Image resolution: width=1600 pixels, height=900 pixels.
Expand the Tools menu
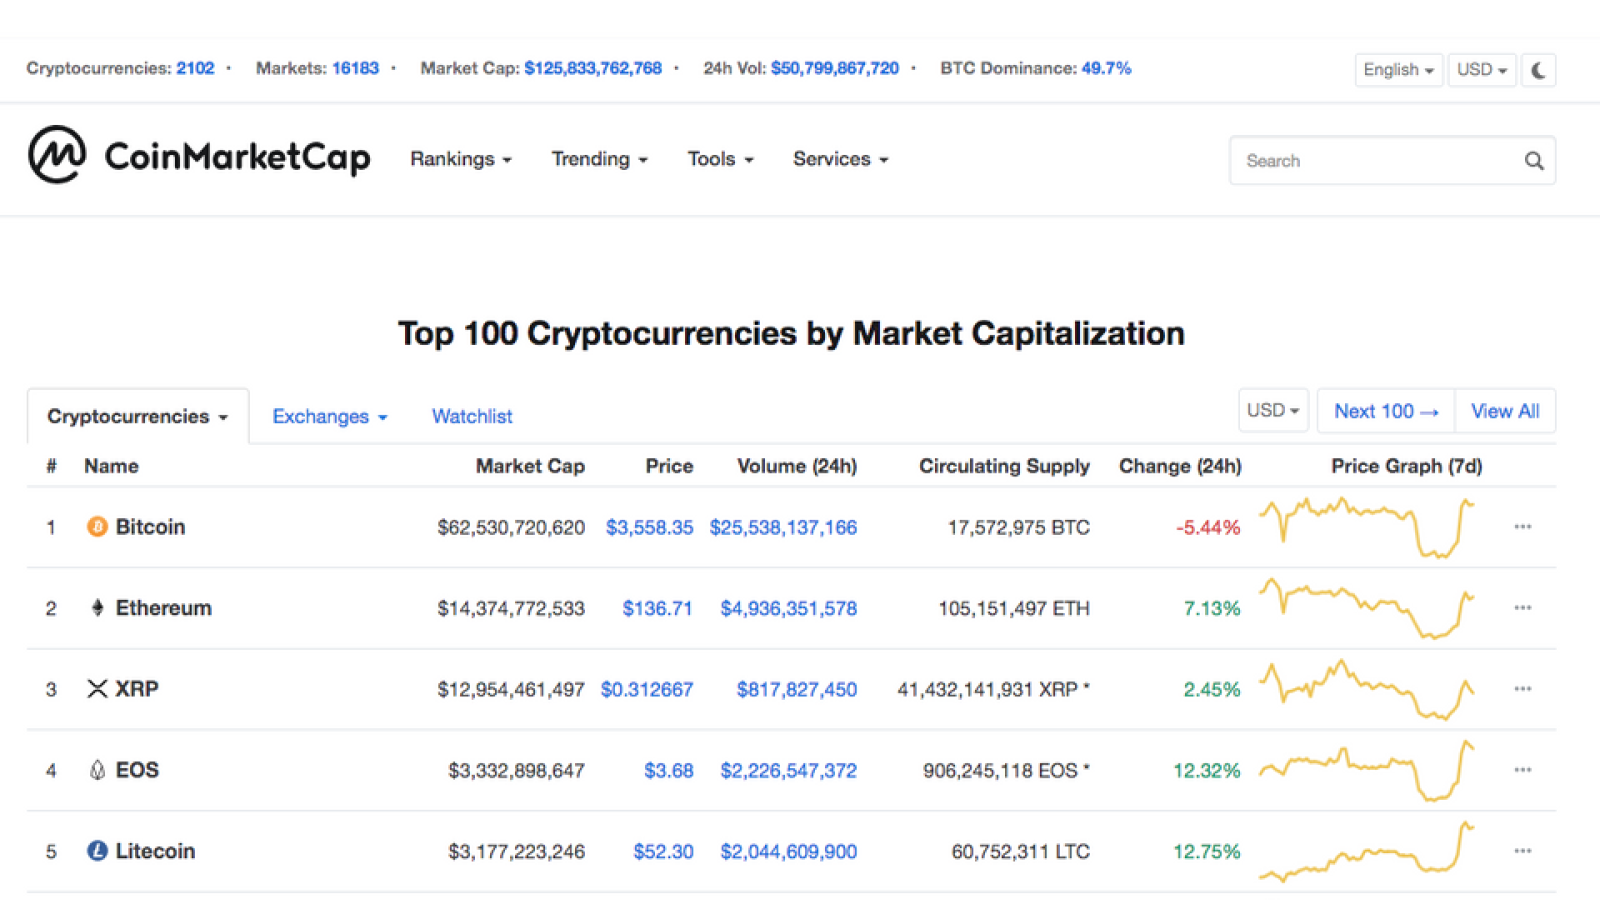click(x=721, y=159)
